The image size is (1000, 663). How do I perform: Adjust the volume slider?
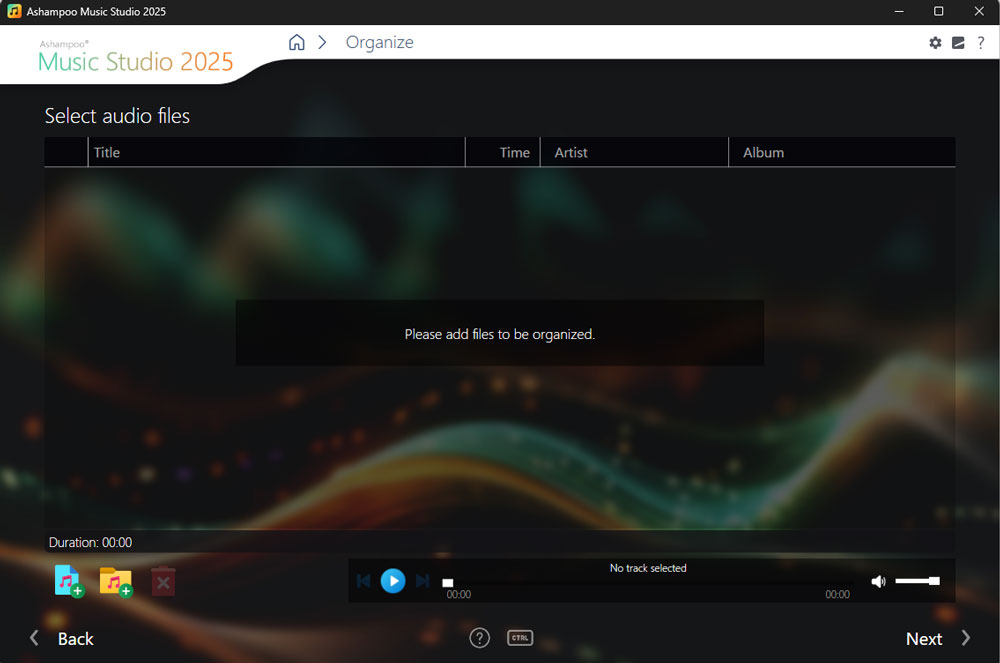coord(917,581)
